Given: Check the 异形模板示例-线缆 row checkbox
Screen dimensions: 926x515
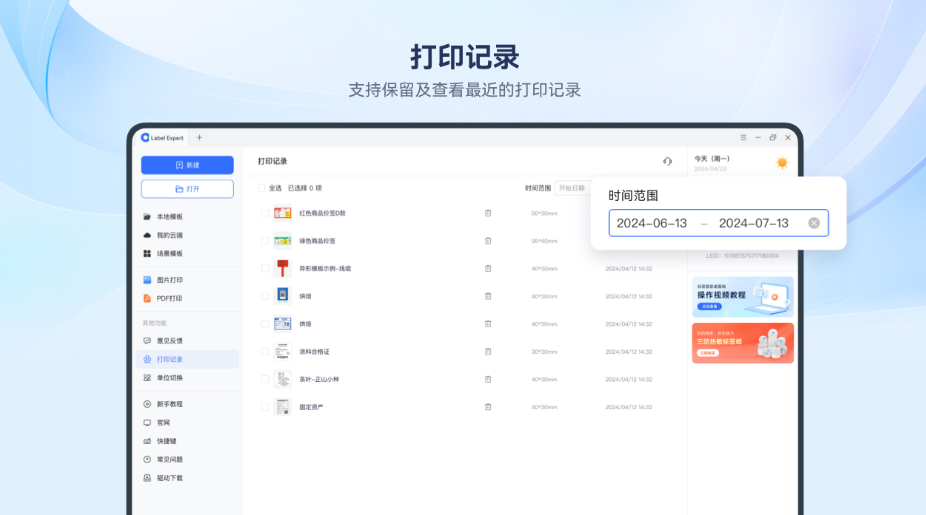Looking at the screenshot, I should click(x=265, y=269).
